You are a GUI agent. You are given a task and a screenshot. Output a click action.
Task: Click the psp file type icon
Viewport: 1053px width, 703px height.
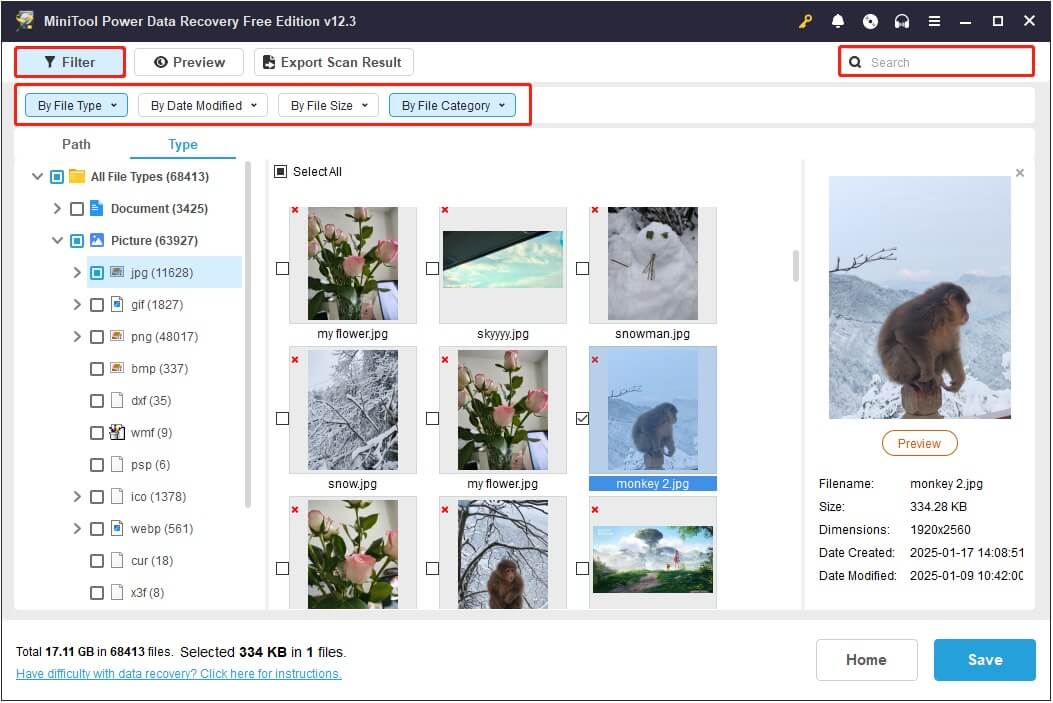[x=117, y=464]
